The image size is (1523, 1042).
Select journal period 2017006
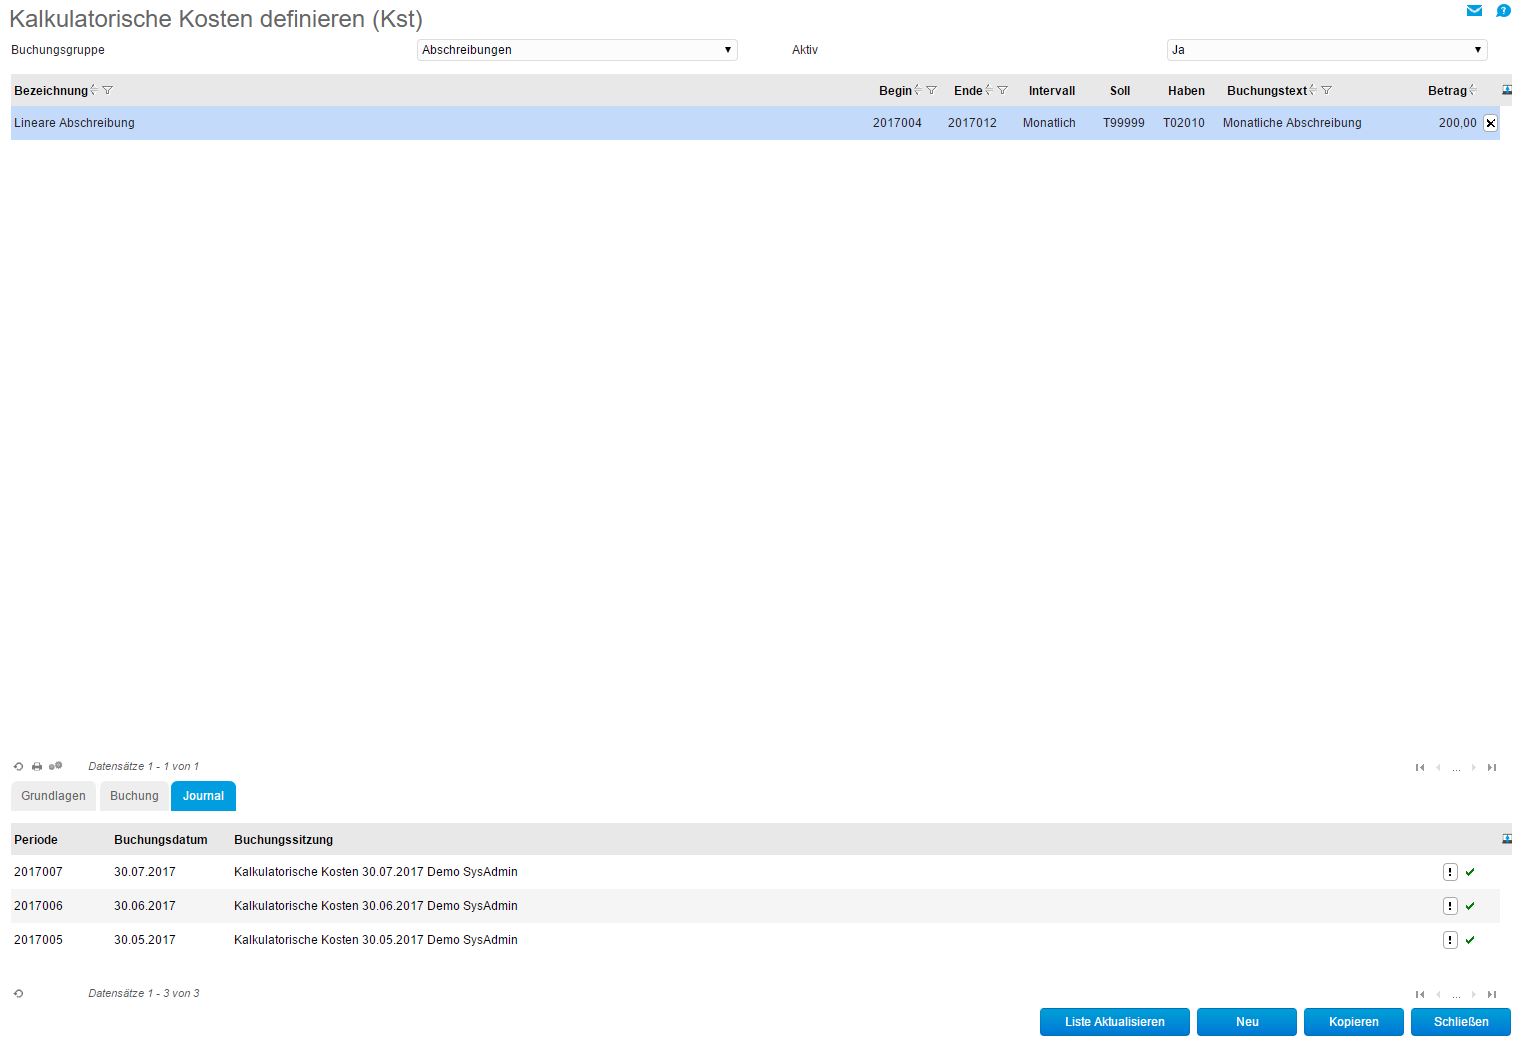38,906
